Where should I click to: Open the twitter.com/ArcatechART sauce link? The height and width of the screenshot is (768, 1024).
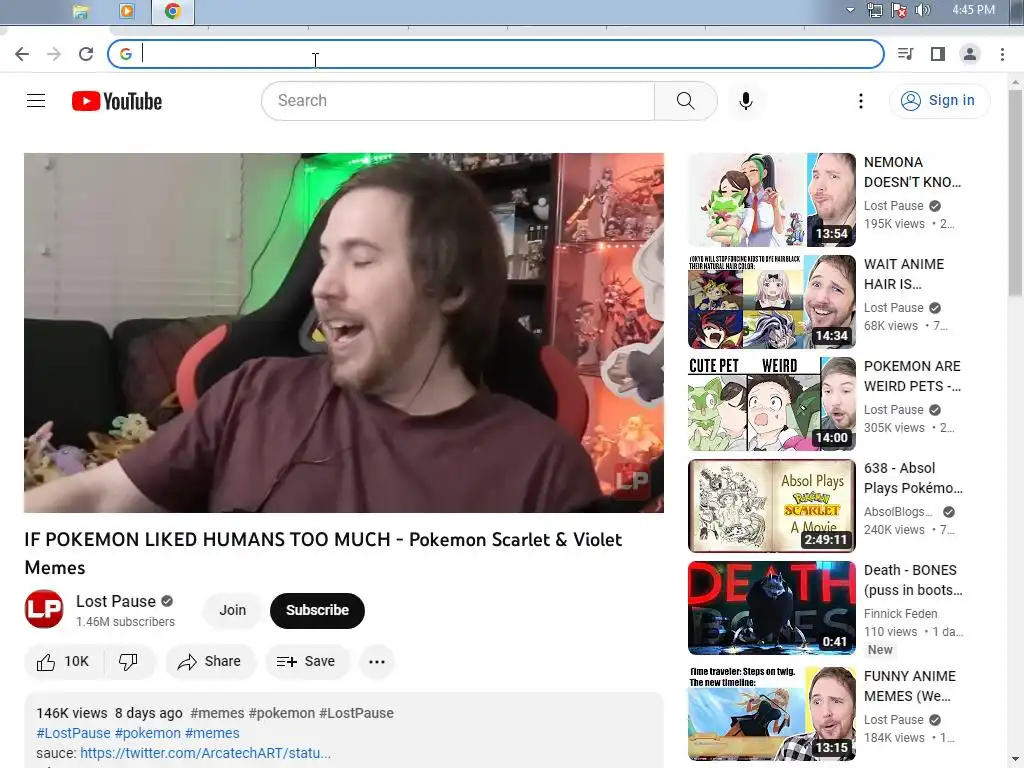coord(205,753)
